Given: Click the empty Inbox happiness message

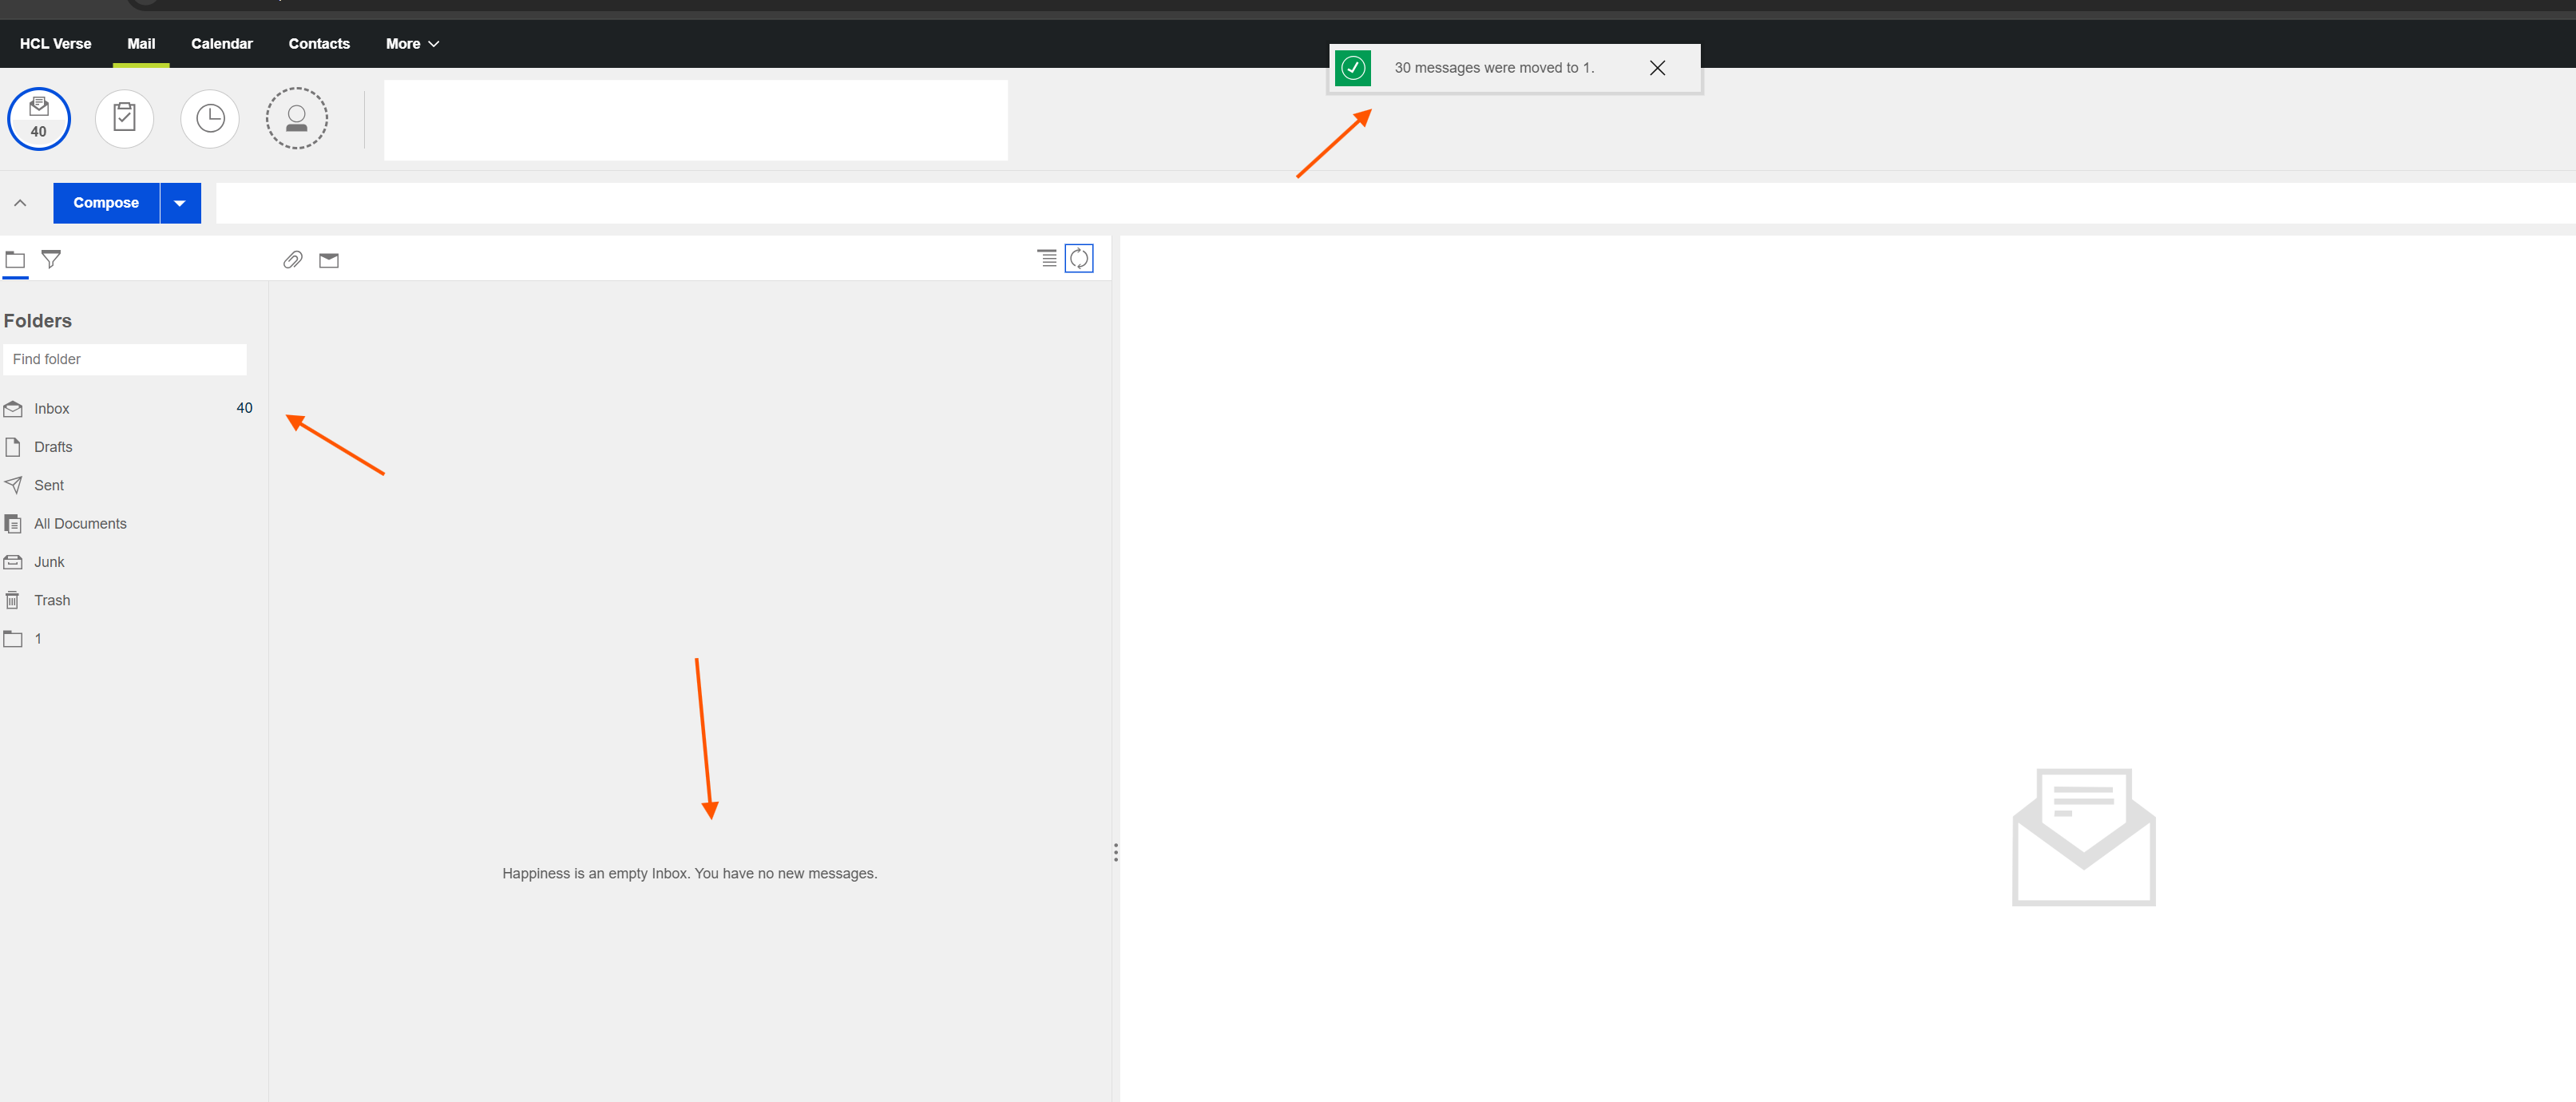Looking at the screenshot, I should coord(689,873).
